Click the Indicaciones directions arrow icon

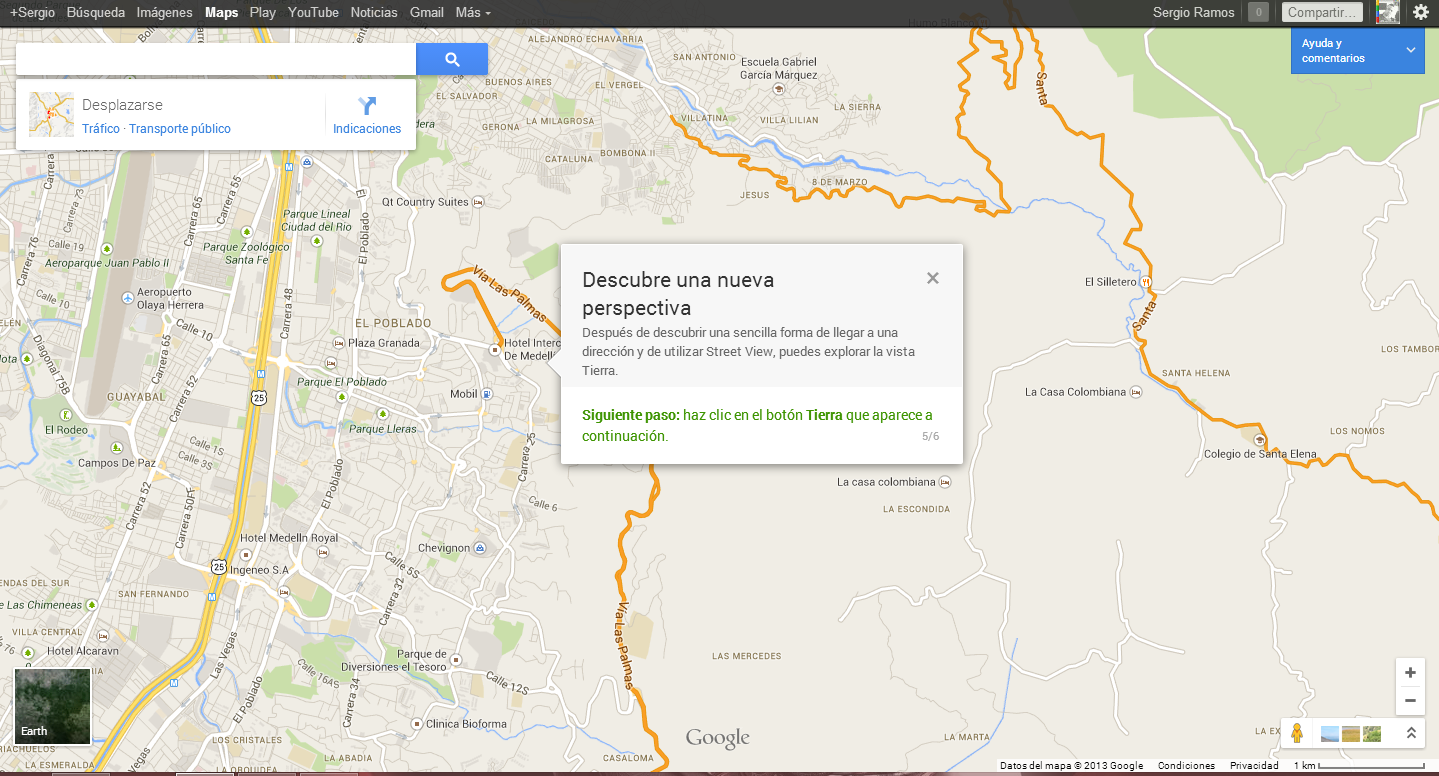367,106
